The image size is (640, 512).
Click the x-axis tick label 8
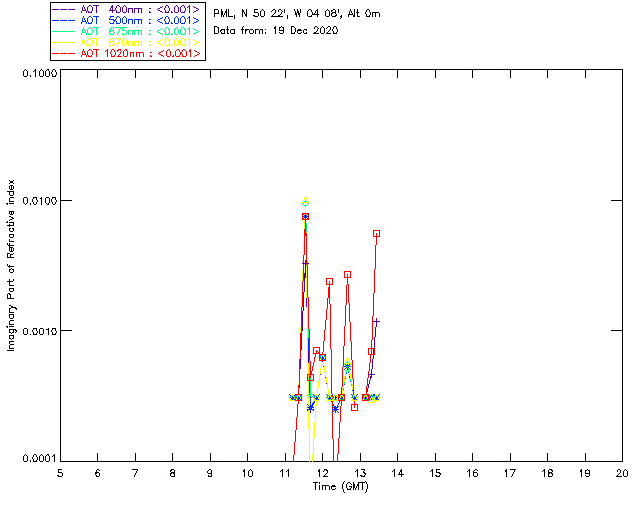click(x=173, y=474)
